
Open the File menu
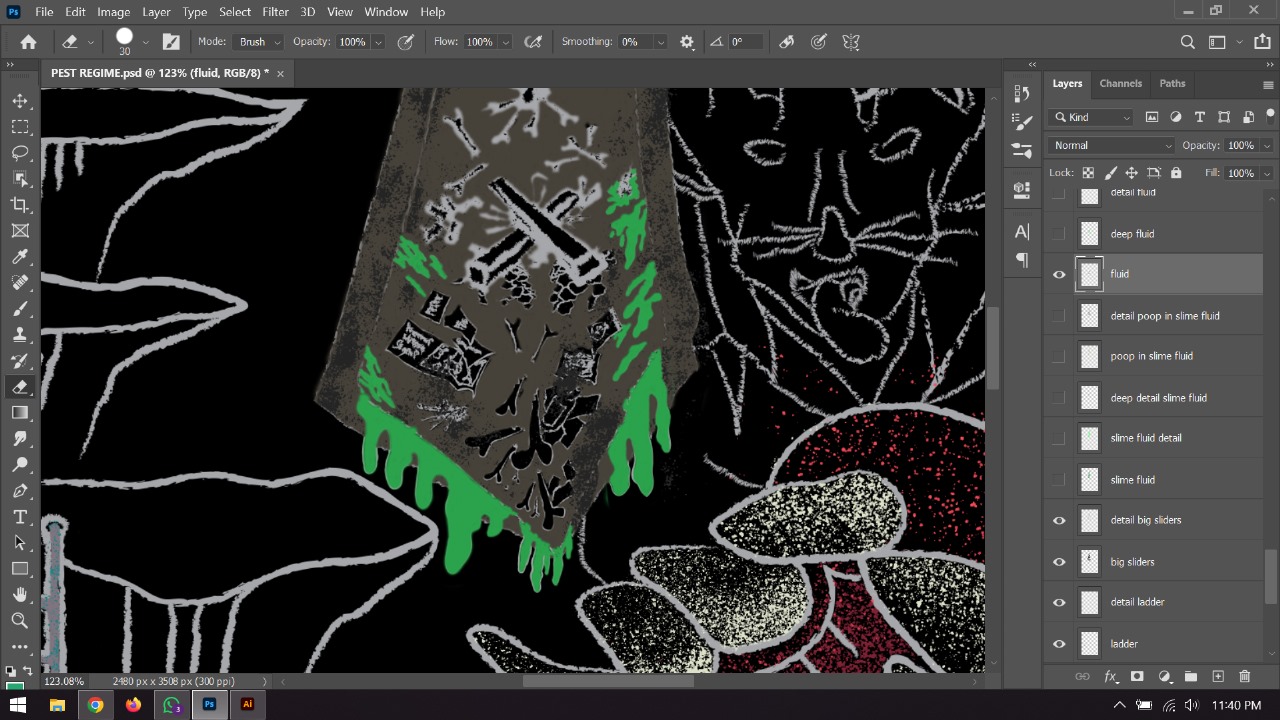pos(44,11)
